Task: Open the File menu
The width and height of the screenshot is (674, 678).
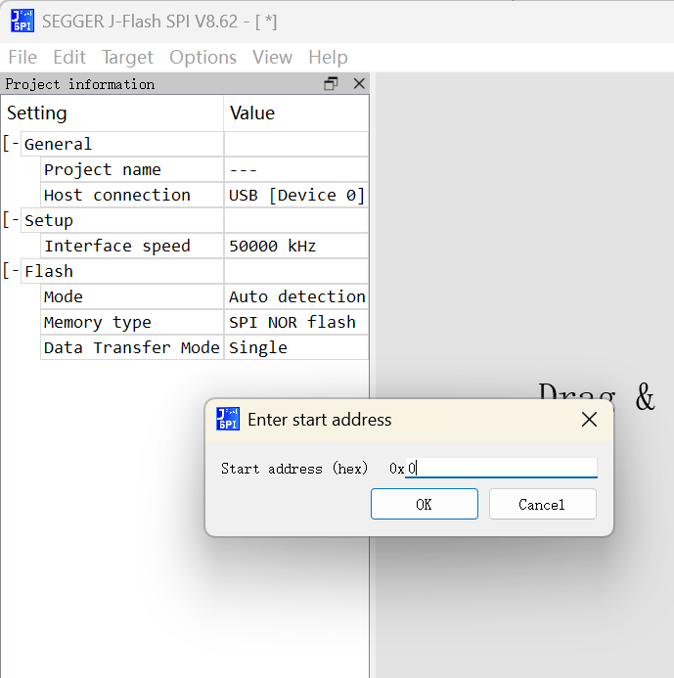Action: click(x=22, y=57)
